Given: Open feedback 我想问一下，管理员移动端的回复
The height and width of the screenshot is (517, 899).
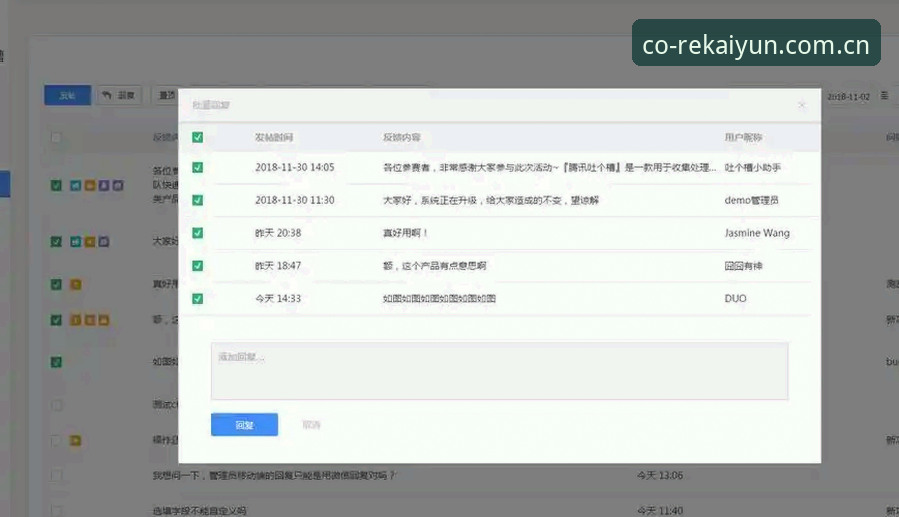Looking at the screenshot, I should [274, 475].
